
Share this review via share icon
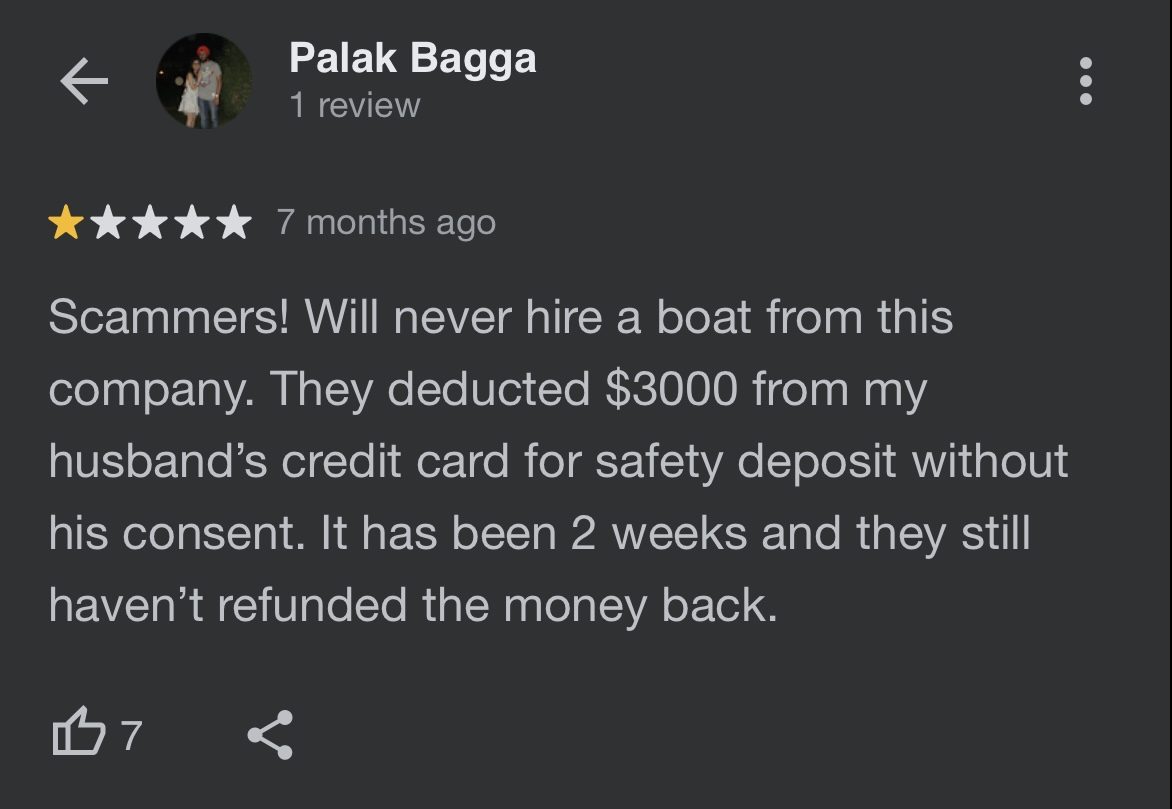(271, 735)
